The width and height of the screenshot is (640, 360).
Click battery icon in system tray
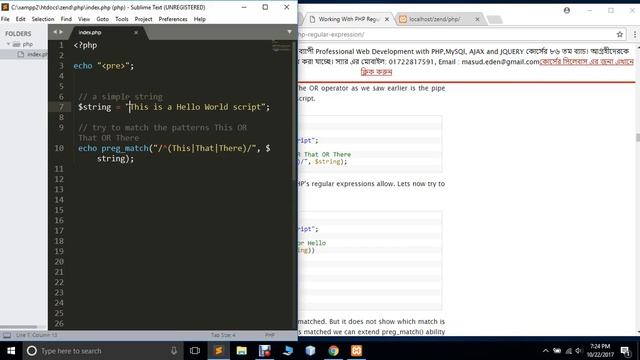click(x=557, y=351)
